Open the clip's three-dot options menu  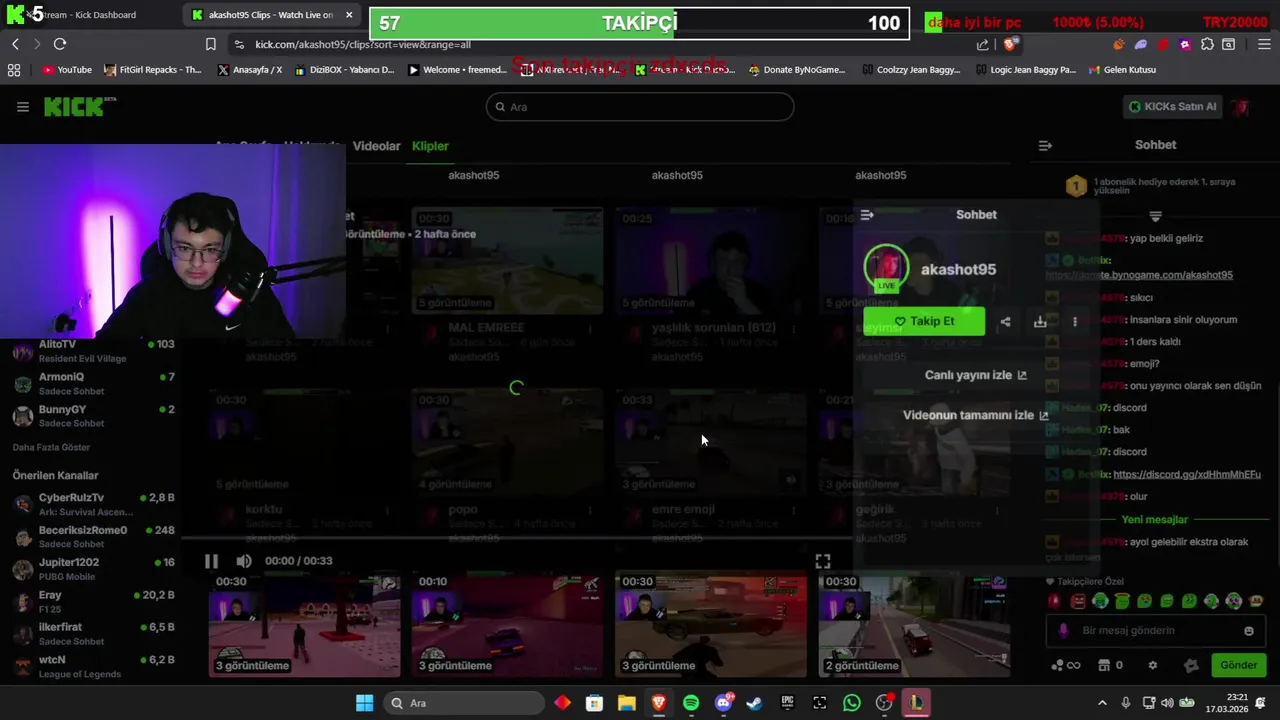[1075, 322]
